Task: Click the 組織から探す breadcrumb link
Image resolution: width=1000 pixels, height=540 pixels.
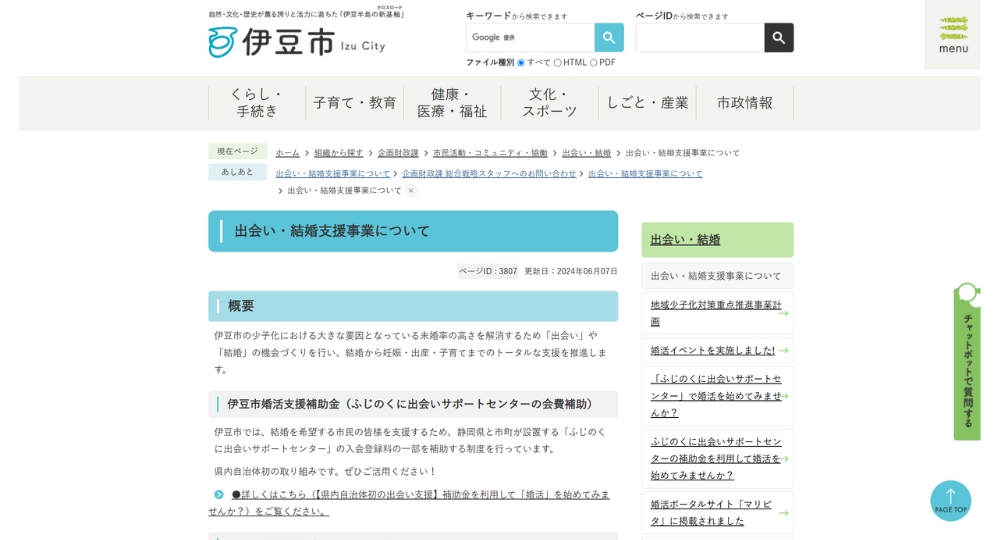Action: pyautogui.click(x=338, y=153)
